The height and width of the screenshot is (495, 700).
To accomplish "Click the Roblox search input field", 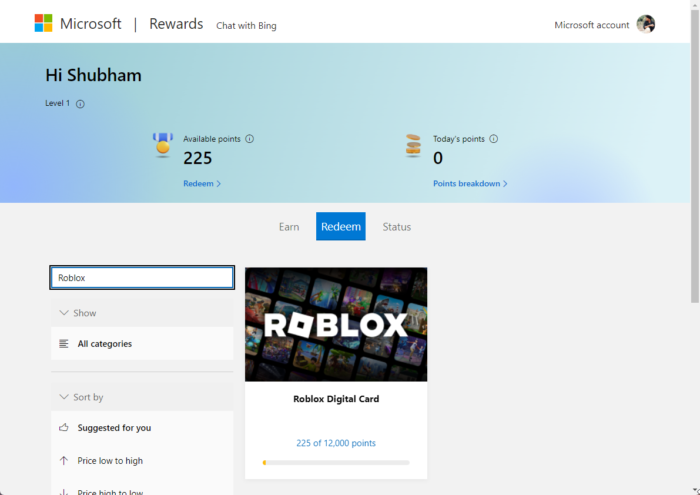I will point(142,278).
